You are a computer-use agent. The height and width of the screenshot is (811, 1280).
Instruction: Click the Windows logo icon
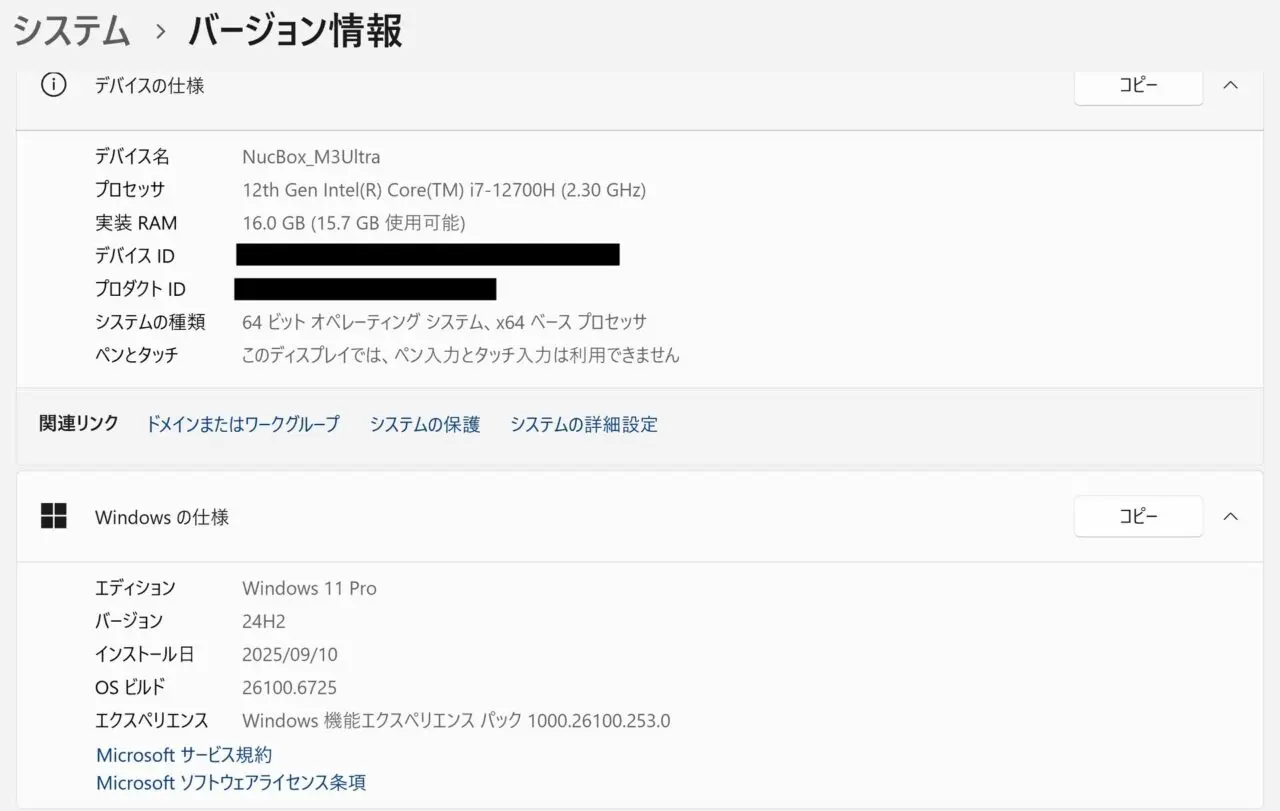click(x=53, y=516)
